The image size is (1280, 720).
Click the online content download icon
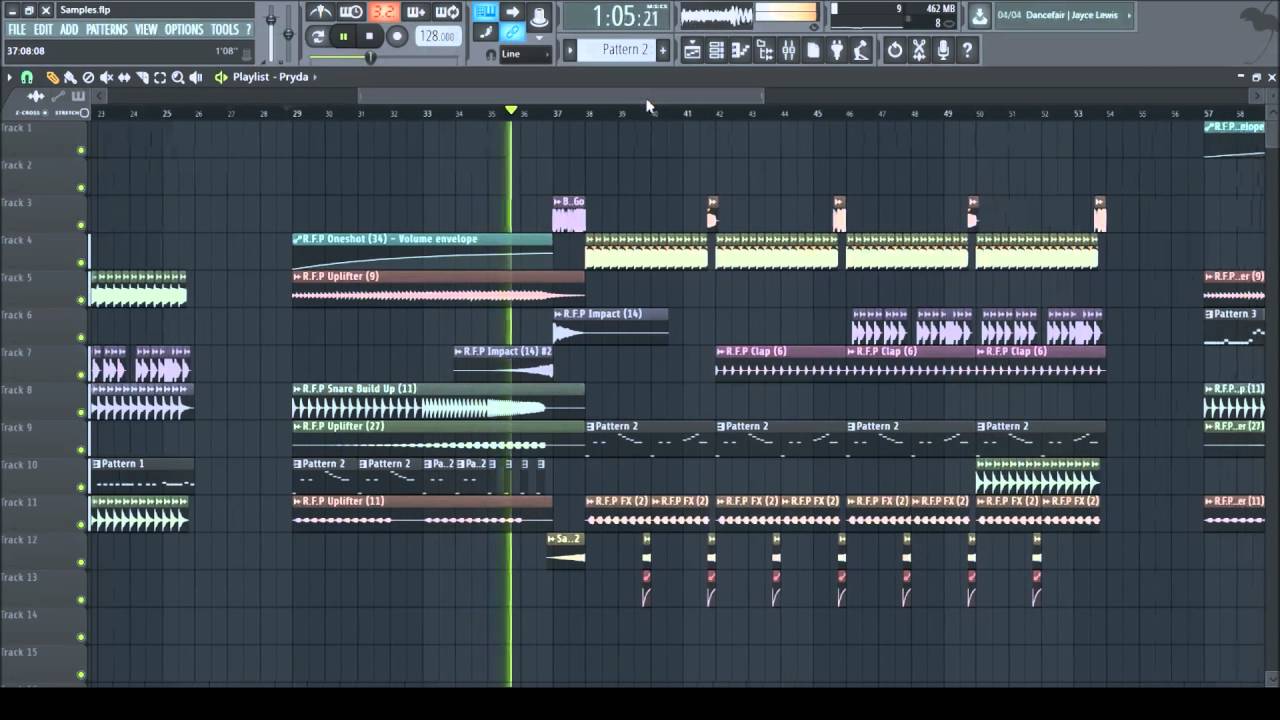[979, 15]
